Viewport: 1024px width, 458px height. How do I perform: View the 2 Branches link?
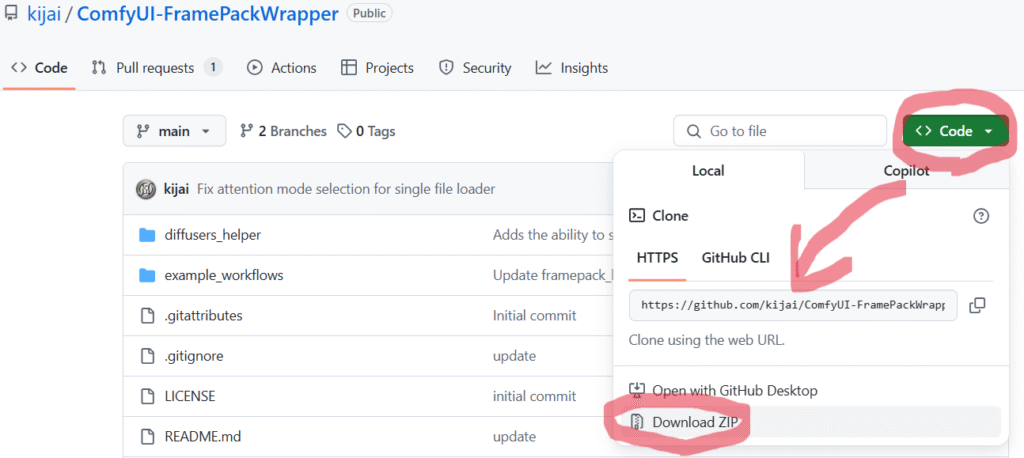click(x=283, y=131)
